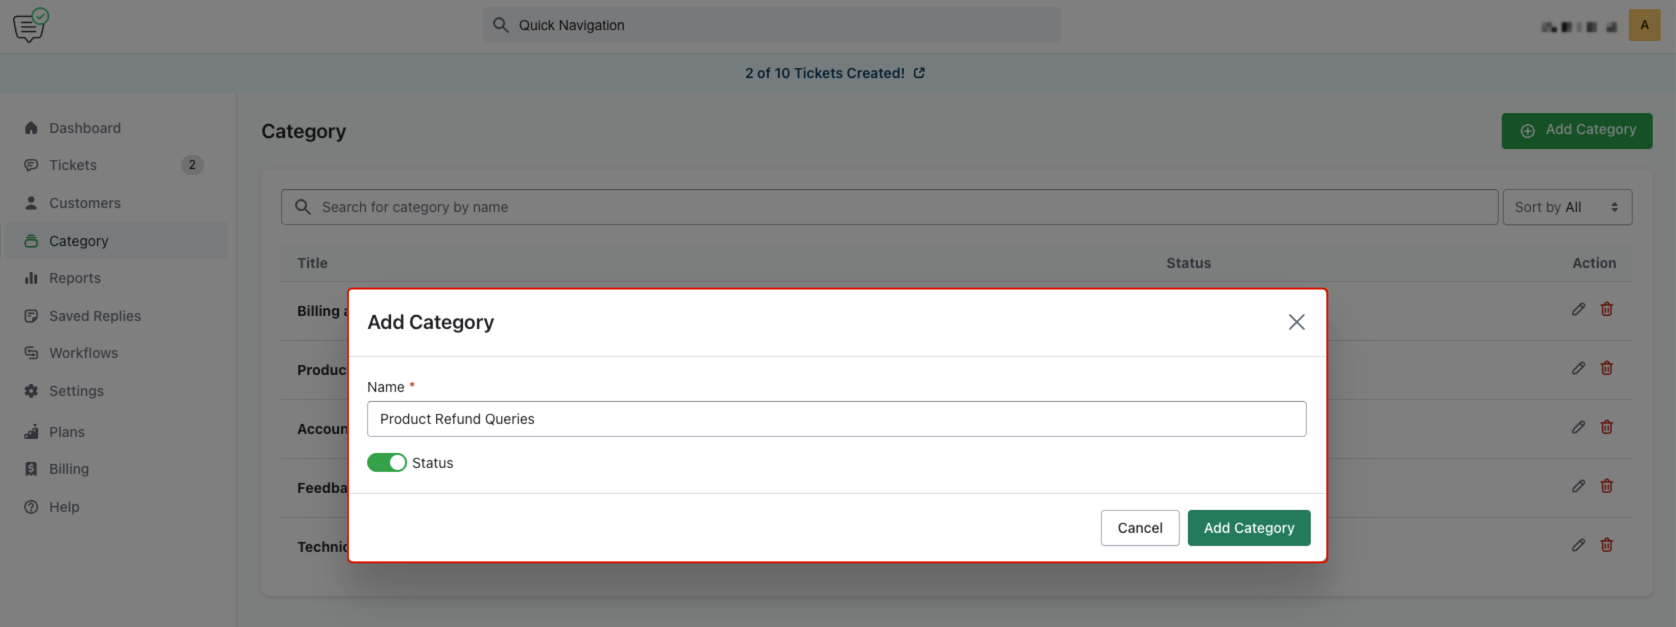This screenshot has width=1676, height=627.
Task: Click the Add Category button at top right
Action: pos(1576,130)
